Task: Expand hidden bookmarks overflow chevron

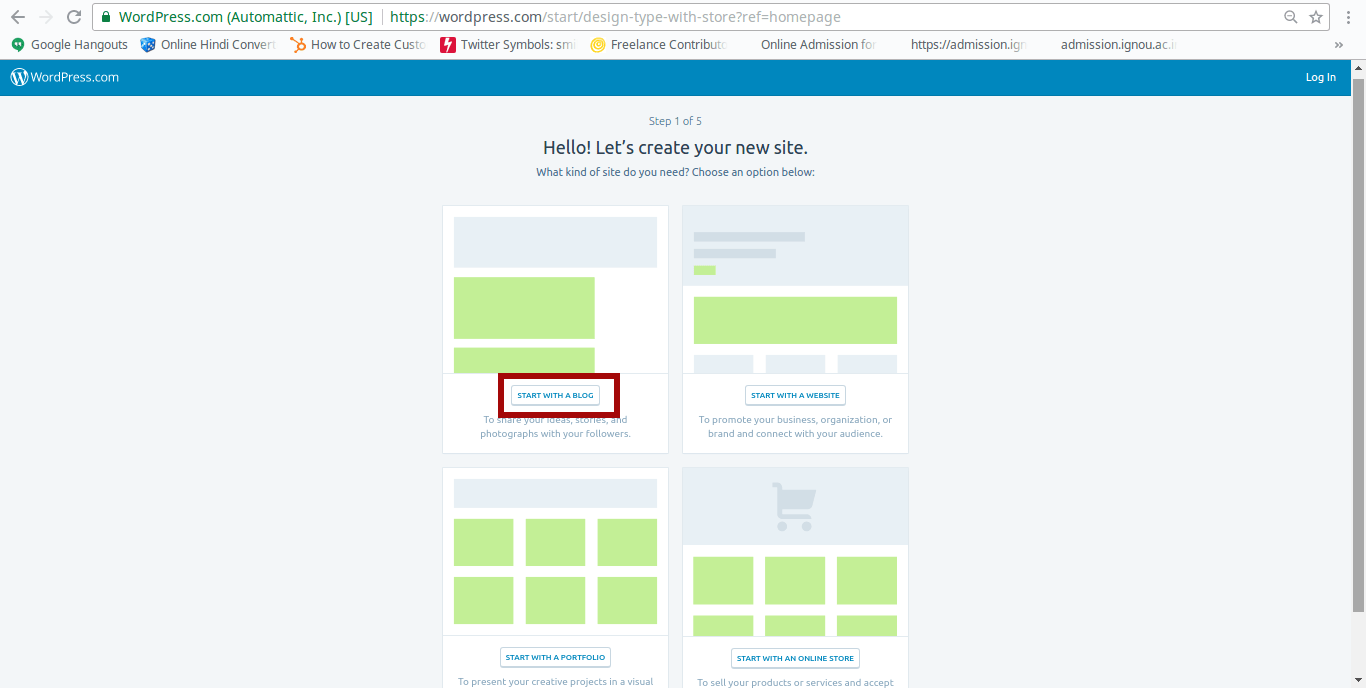Action: (x=1339, y=44)
